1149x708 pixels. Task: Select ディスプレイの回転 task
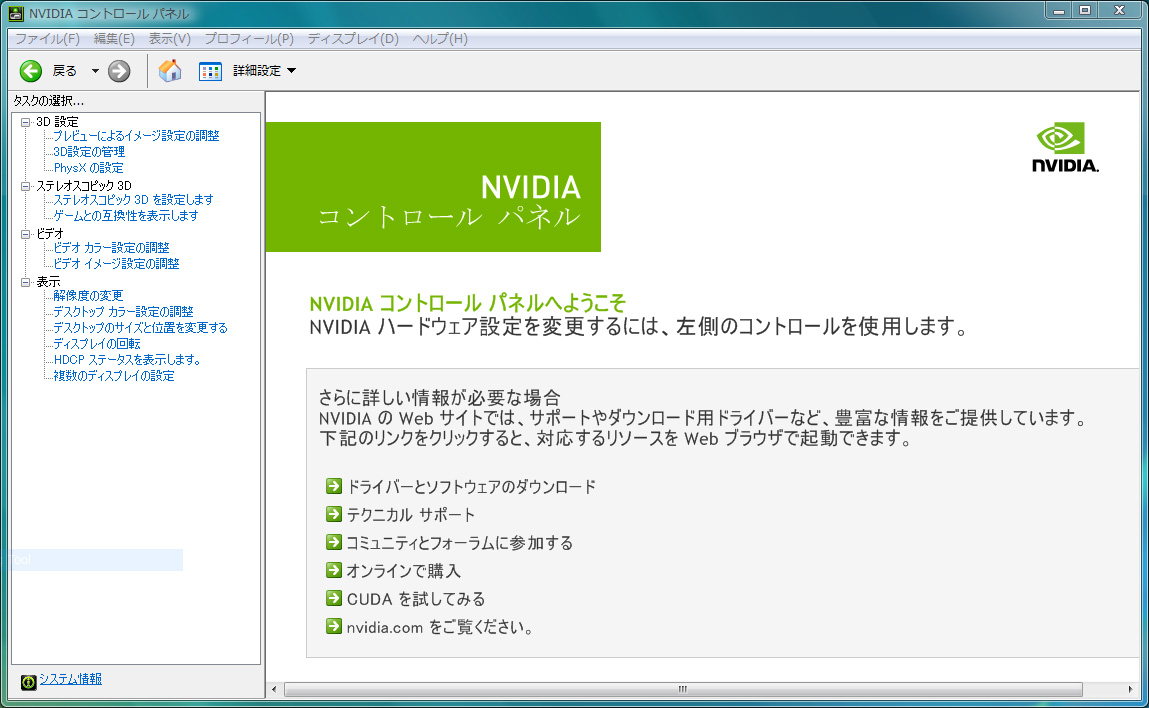[97, 344]
